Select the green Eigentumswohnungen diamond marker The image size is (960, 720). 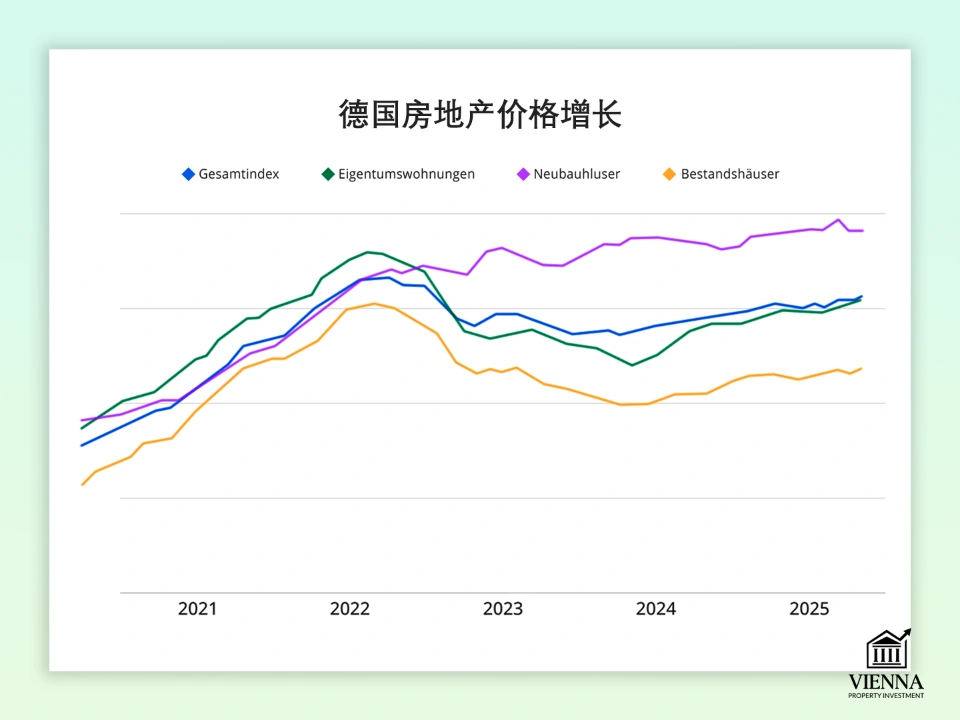pyautogui.click(x=326, y=173)
